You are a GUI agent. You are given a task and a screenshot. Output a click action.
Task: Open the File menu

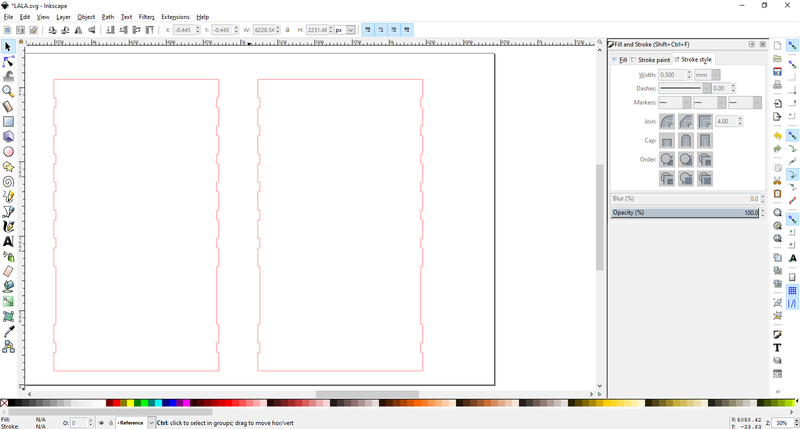pos(8,17)
